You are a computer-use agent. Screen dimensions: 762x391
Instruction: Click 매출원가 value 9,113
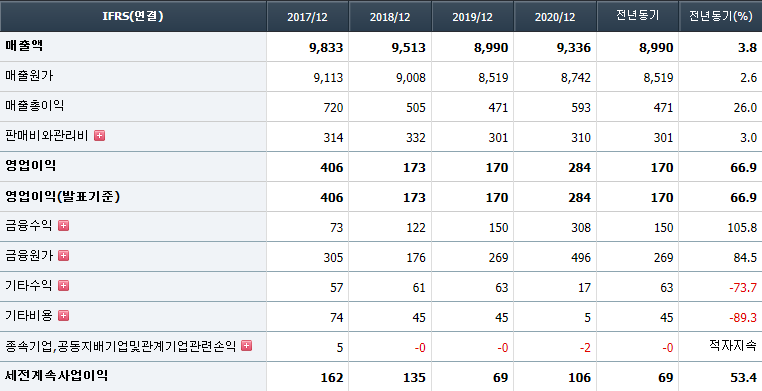coord(329,78)
